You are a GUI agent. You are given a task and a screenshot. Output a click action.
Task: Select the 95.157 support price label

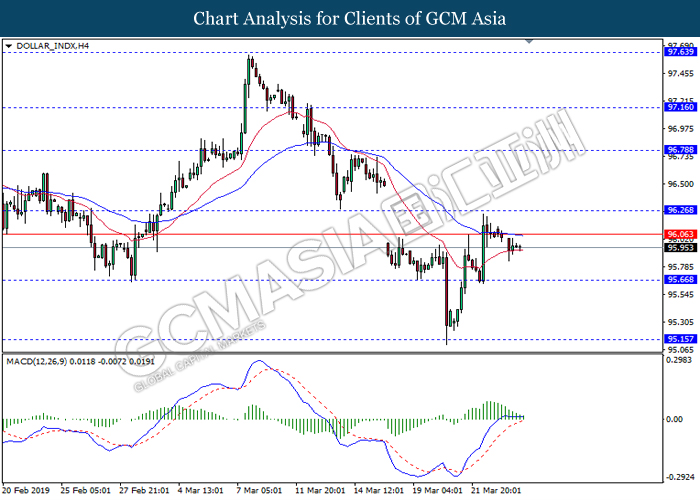680,339
